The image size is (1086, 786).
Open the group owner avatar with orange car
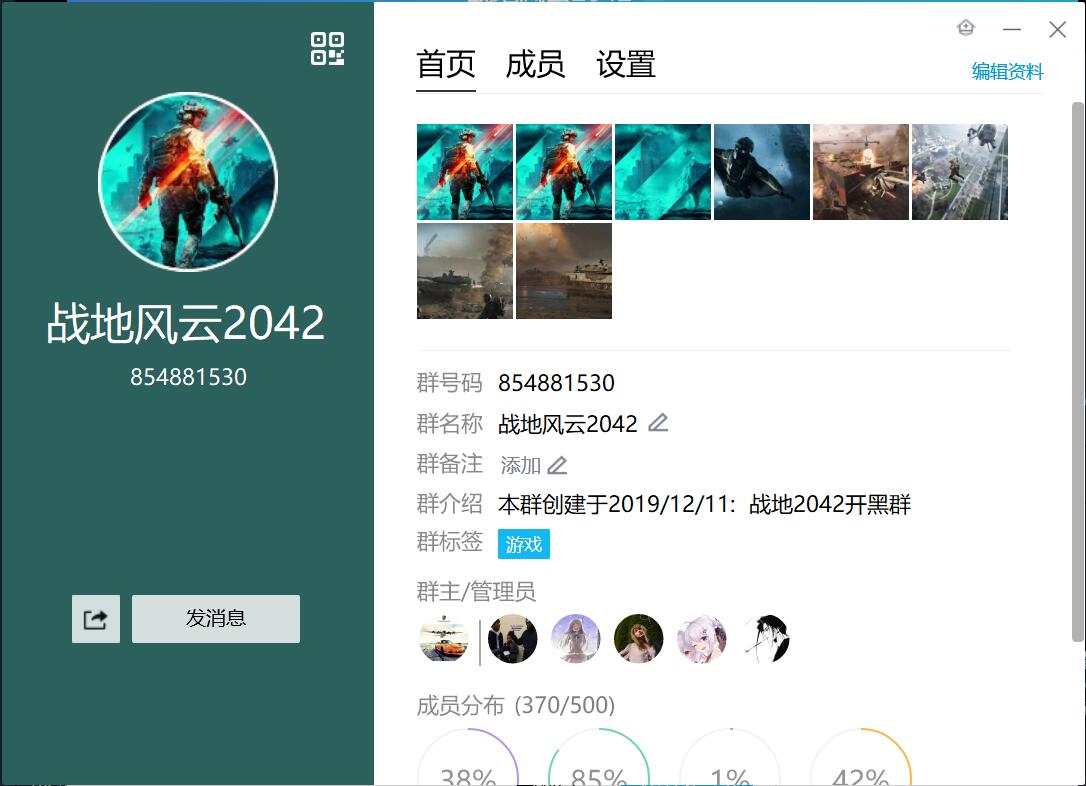click(x=444, y=638)
